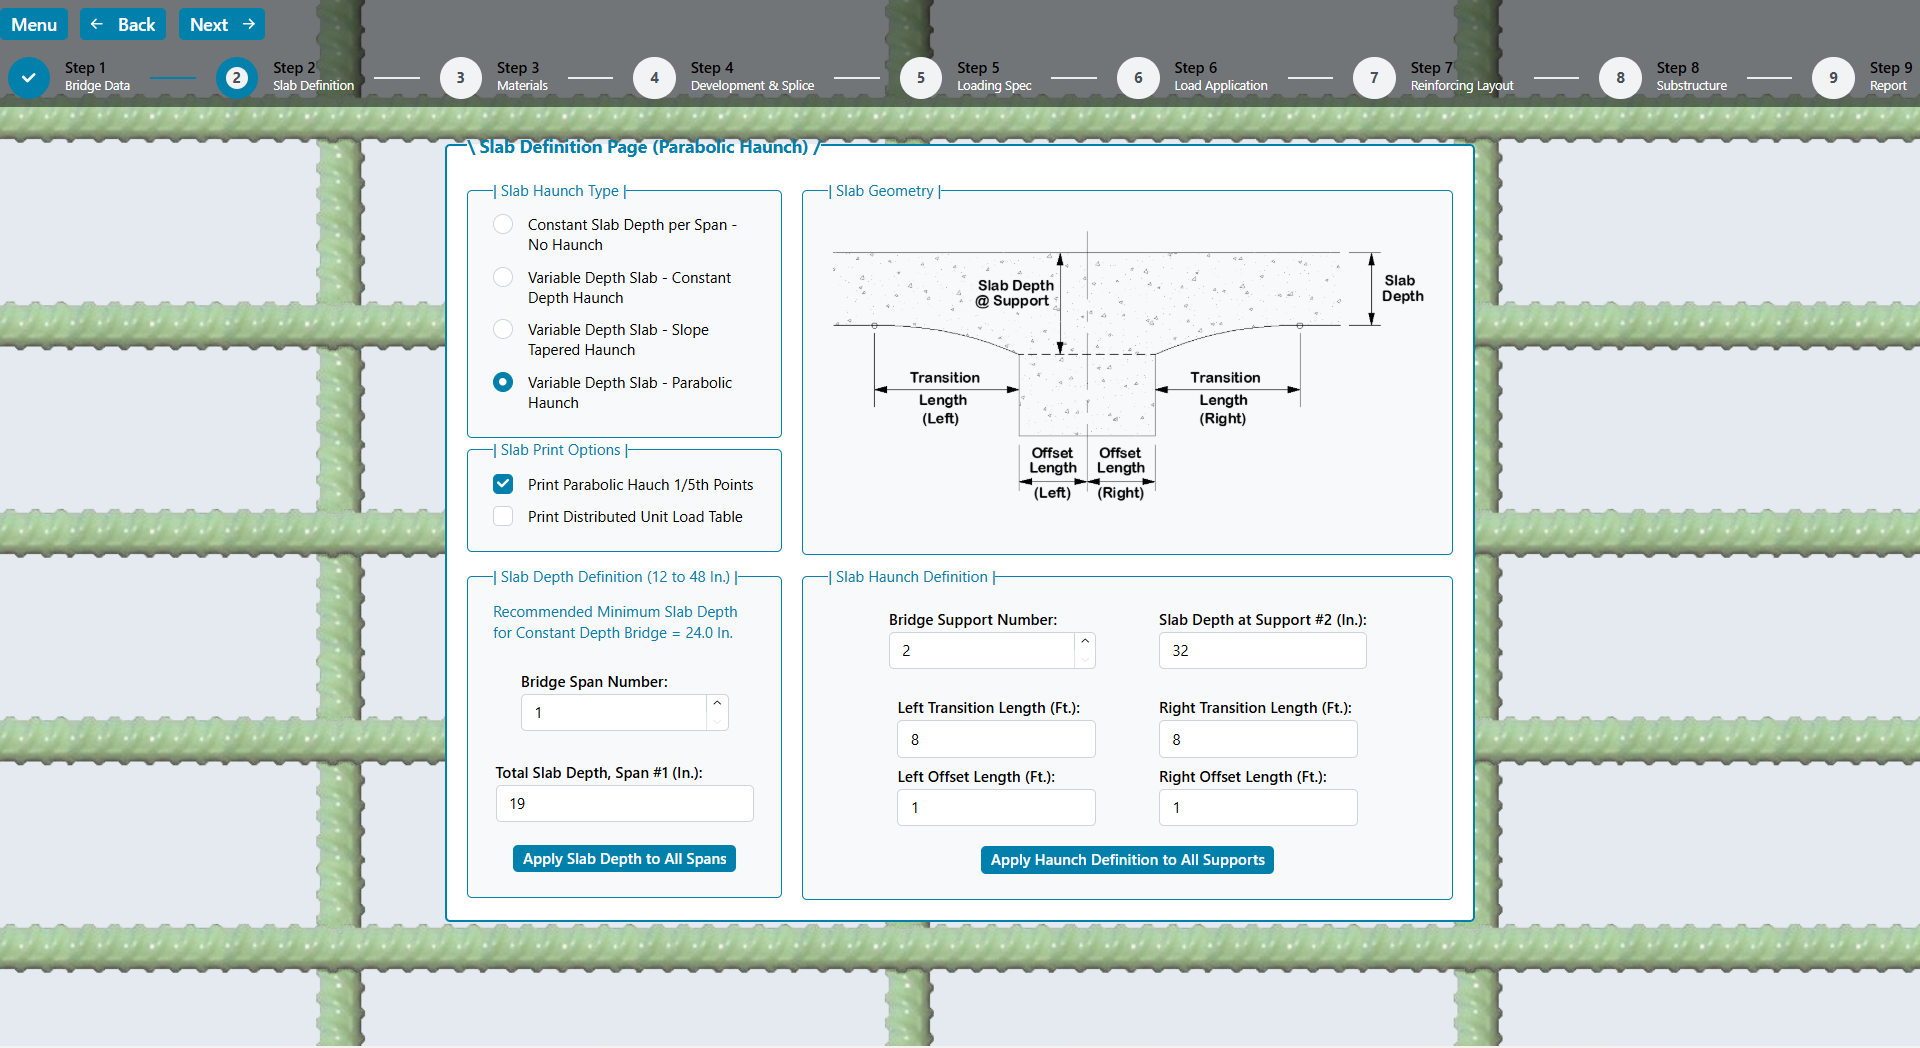This screenshot has height=1048, width=1920.
Task: Select Constant Slab Depth per Span radio
Action: [503, 225]
